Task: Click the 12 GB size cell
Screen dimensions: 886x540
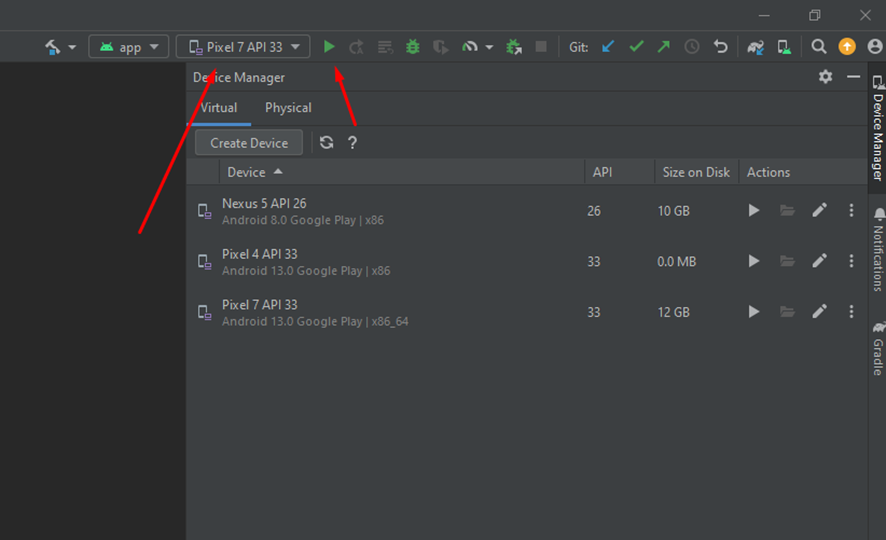Action: click(x=674, y=312)
